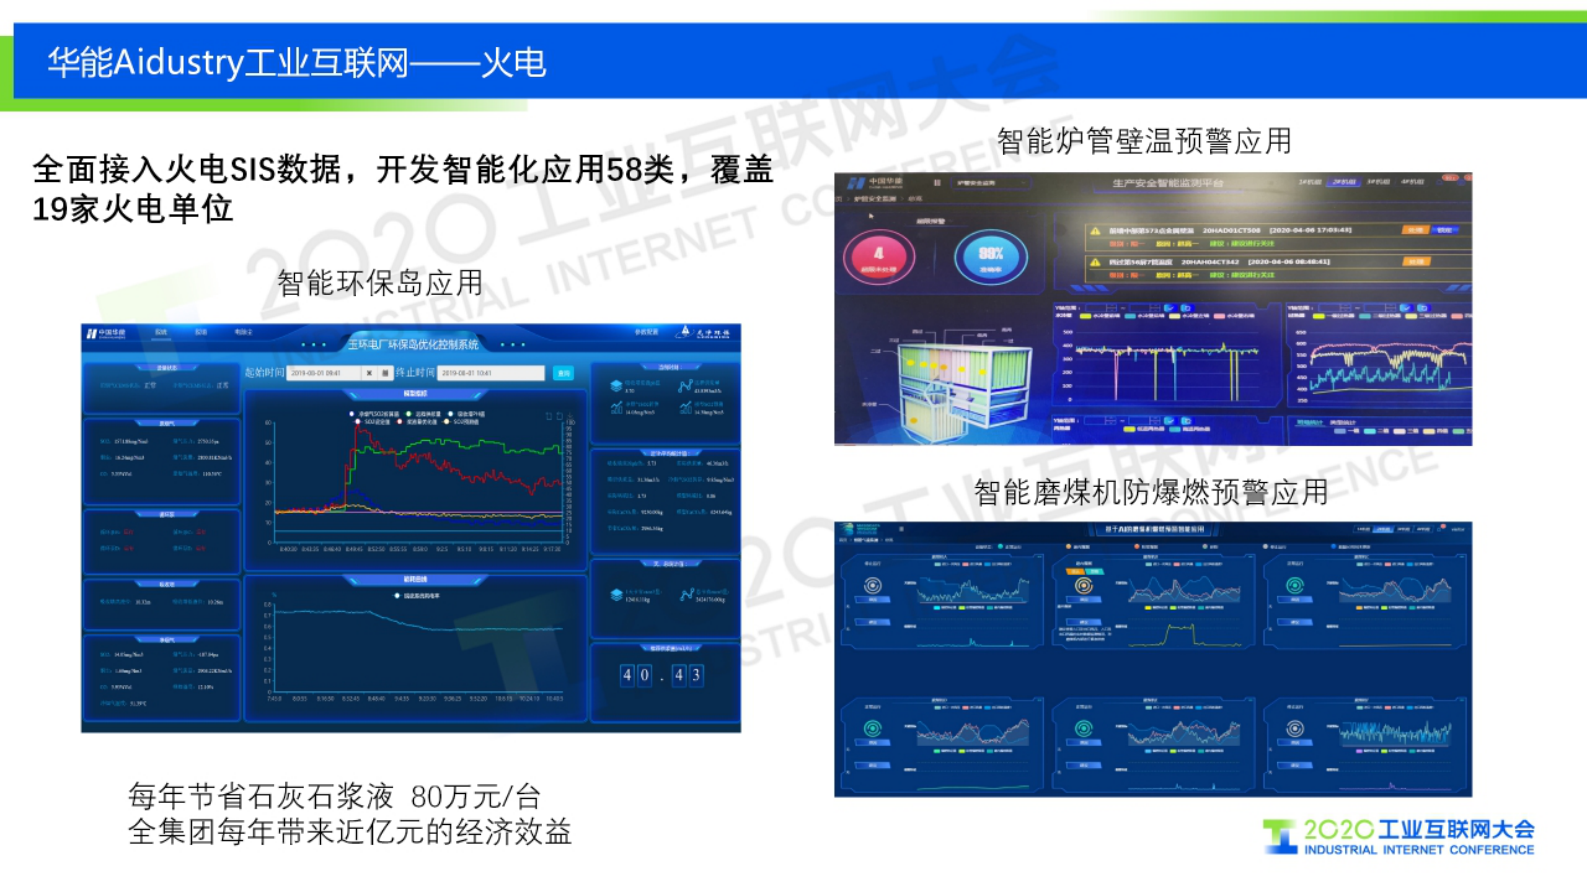
Task: Open the 炉管安全监测 dropdown in the header
Action: pyautogui.click(x=991, y=183)
